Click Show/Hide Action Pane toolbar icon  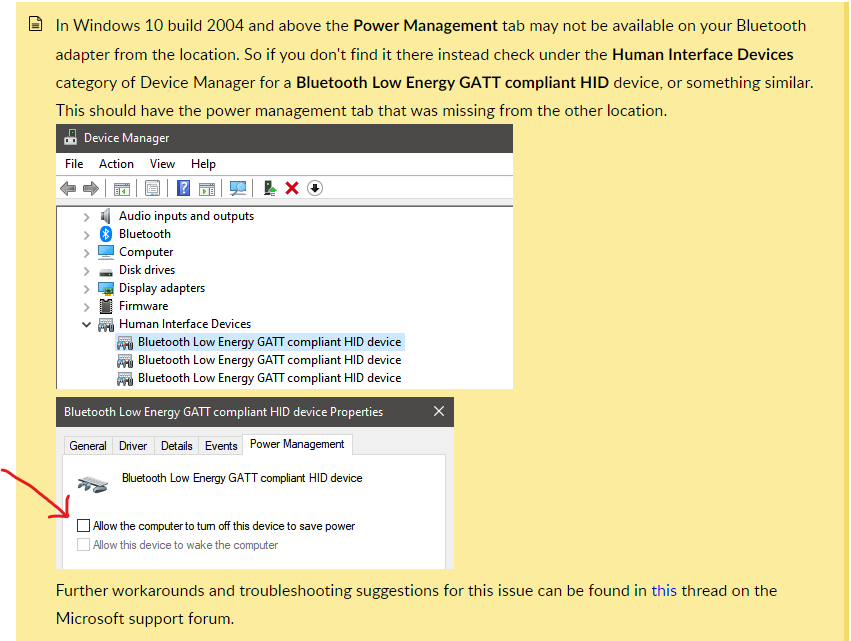(x=207, y=189)
